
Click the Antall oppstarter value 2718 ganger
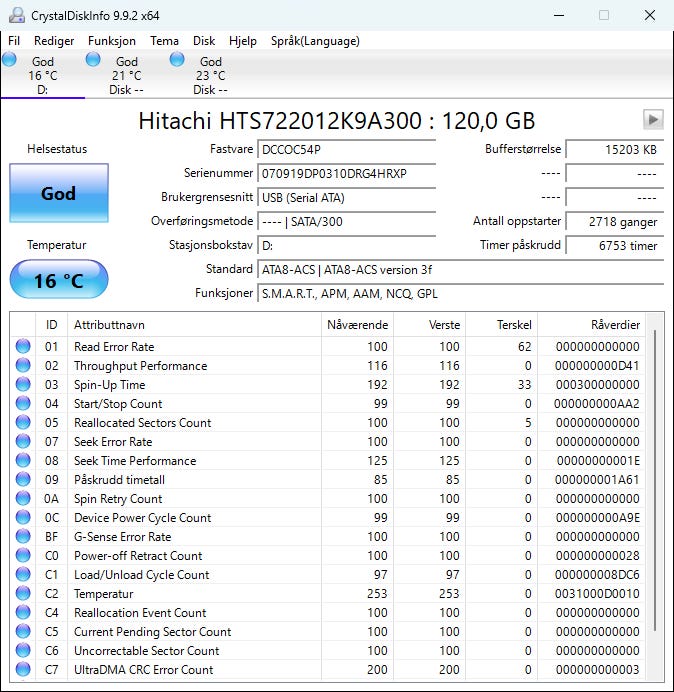click(614, 222)
